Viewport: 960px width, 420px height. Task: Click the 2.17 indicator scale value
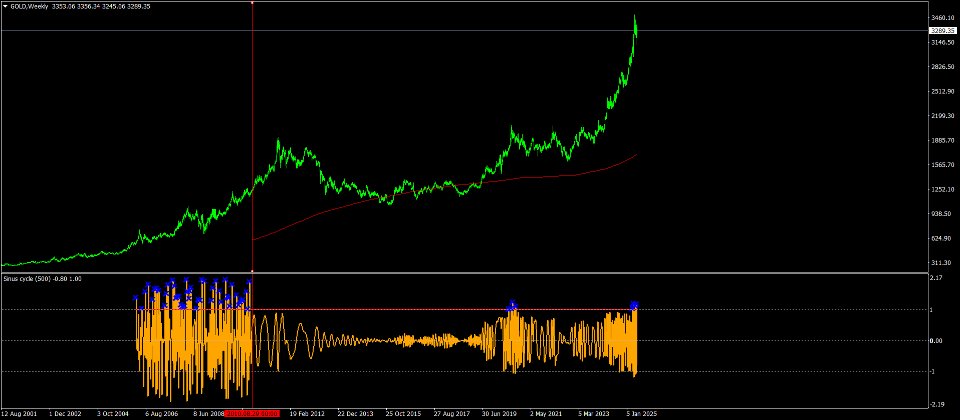[x=936, y=278]
